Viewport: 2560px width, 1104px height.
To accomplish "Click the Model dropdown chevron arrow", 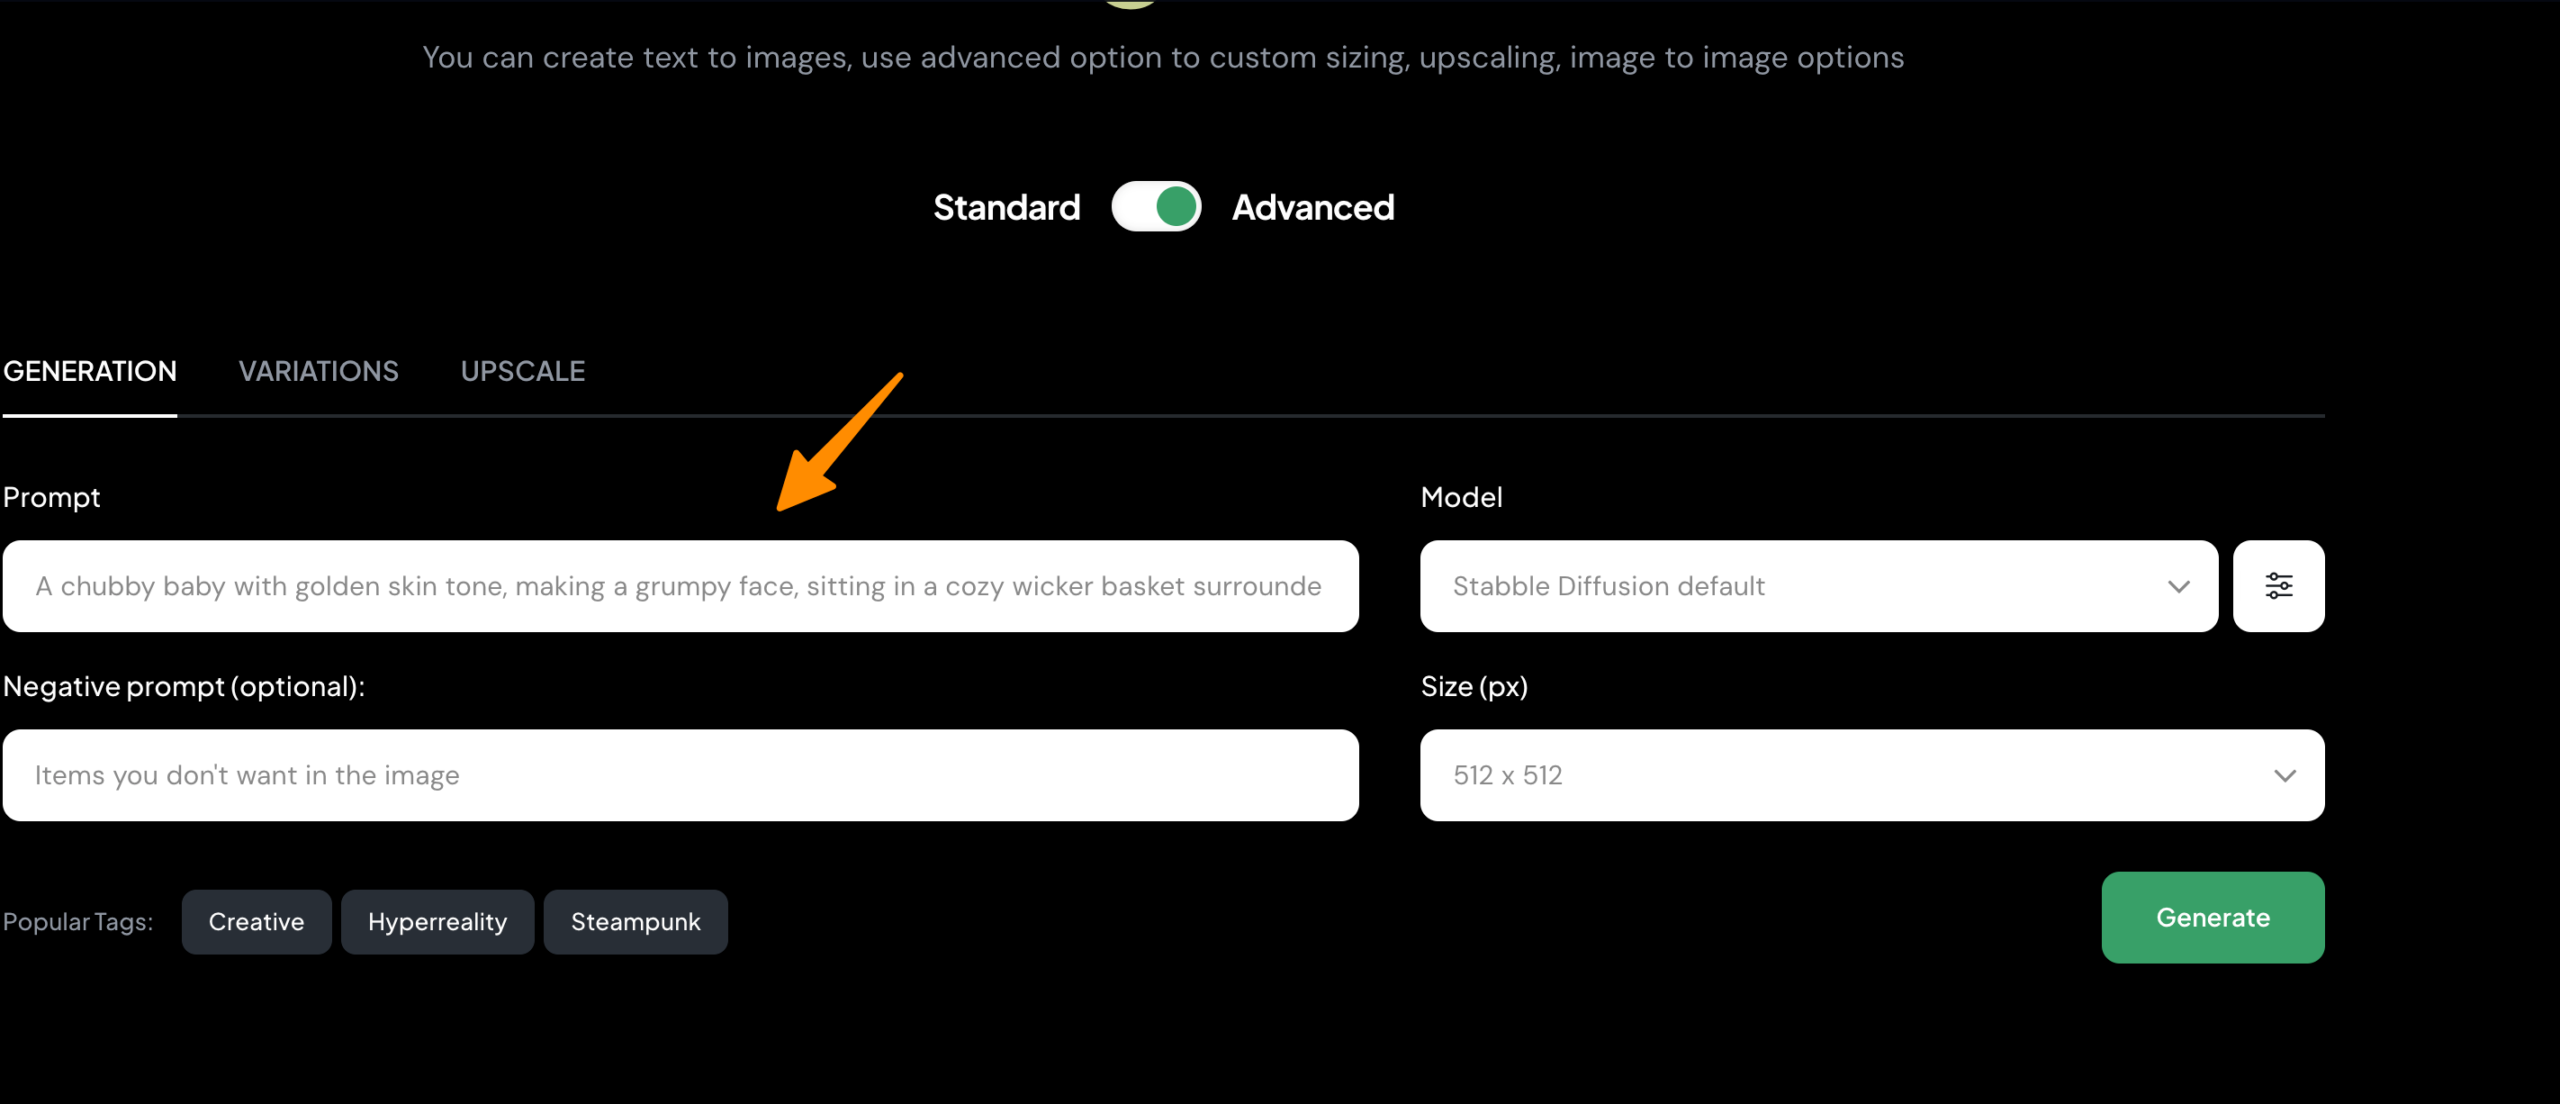I will click(x=2178, y=587).
